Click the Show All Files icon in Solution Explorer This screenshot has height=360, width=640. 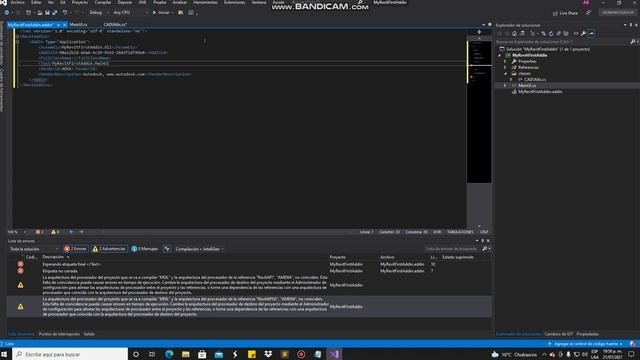pos(566,33)
